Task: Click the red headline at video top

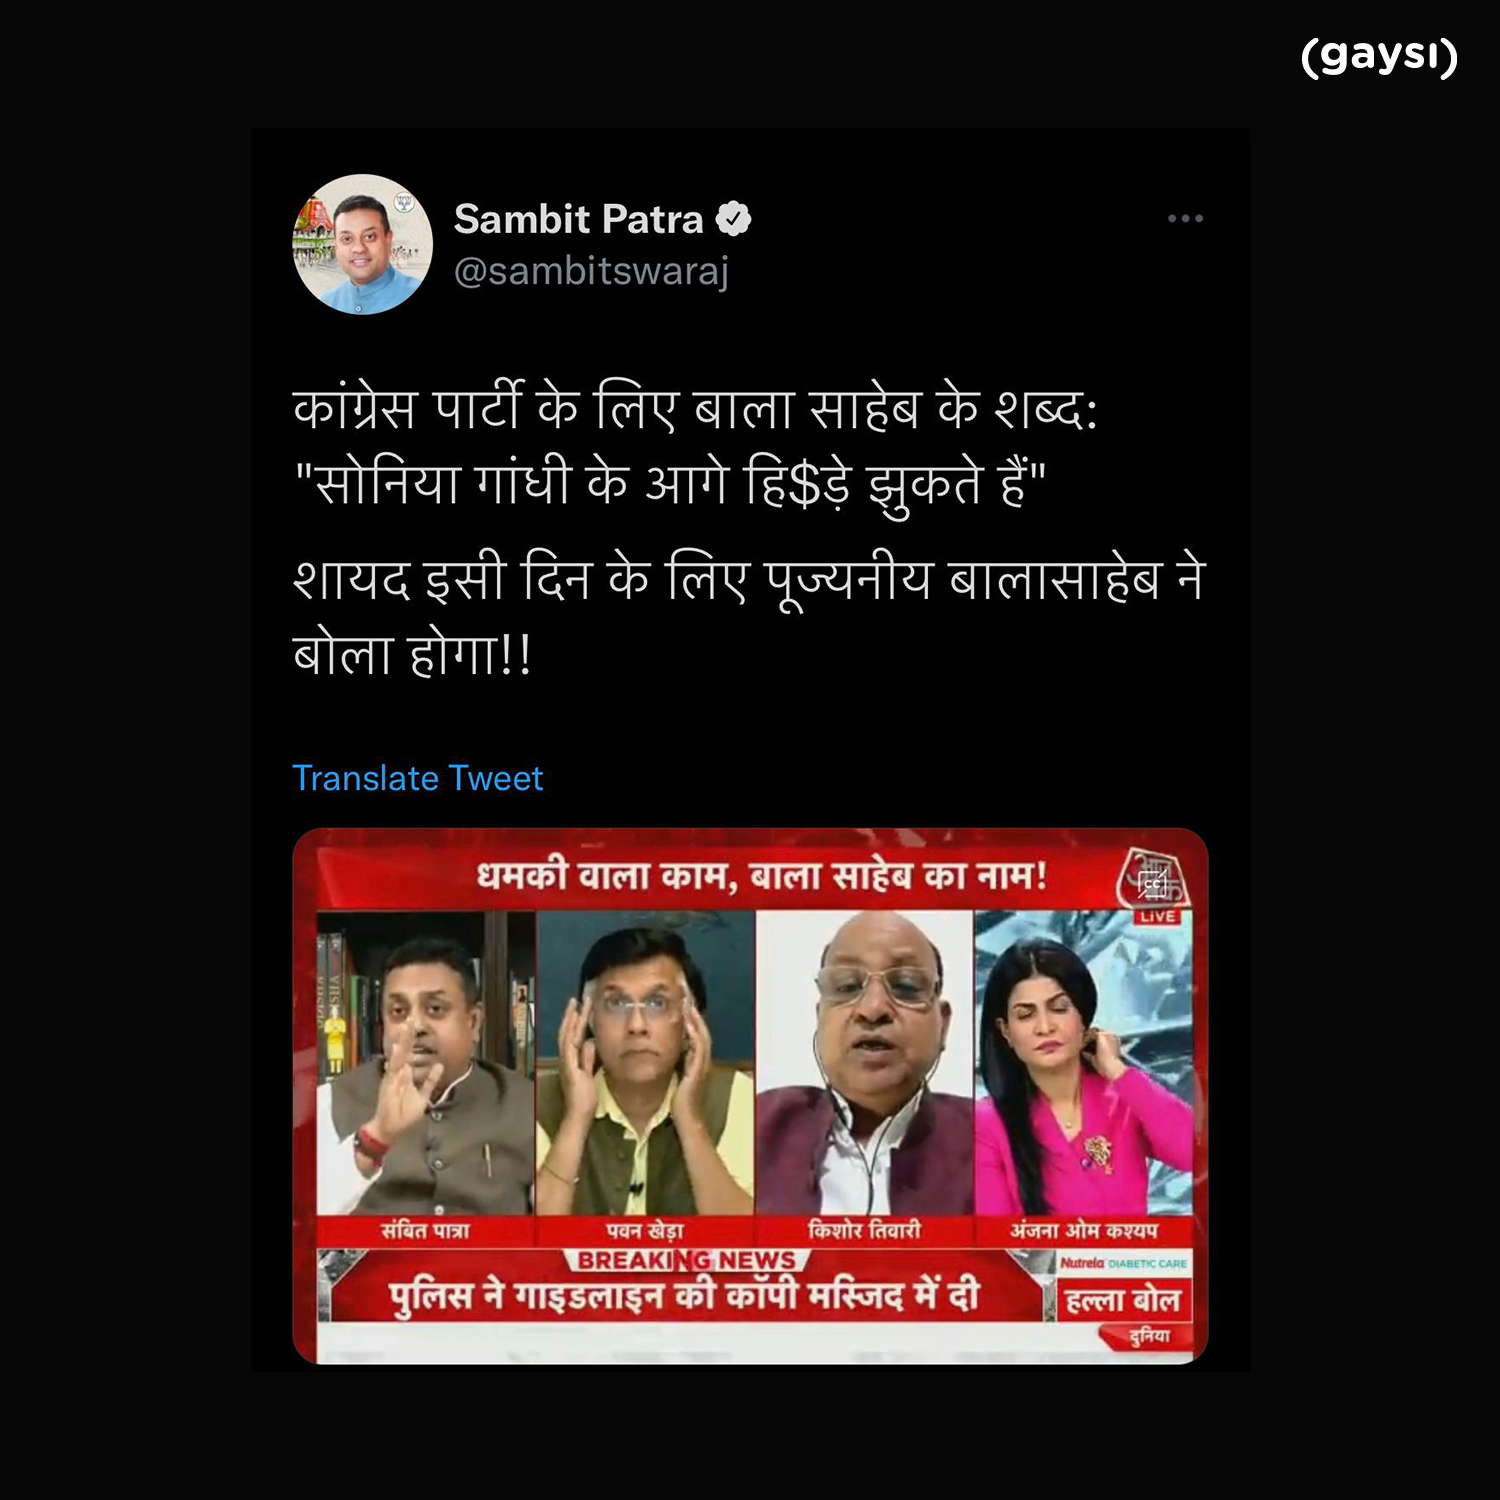Action: pyautogui.click(x=762, y=876)
